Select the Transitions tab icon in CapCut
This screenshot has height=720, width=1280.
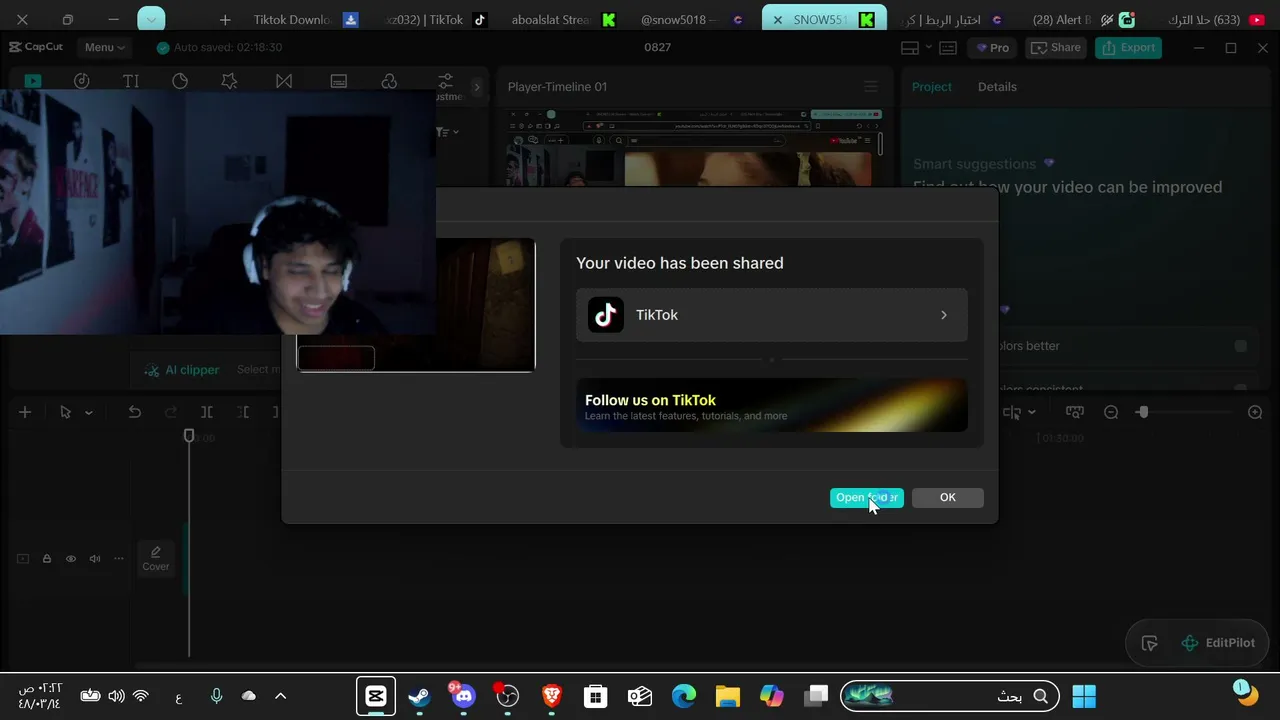[x=284, y=81]
